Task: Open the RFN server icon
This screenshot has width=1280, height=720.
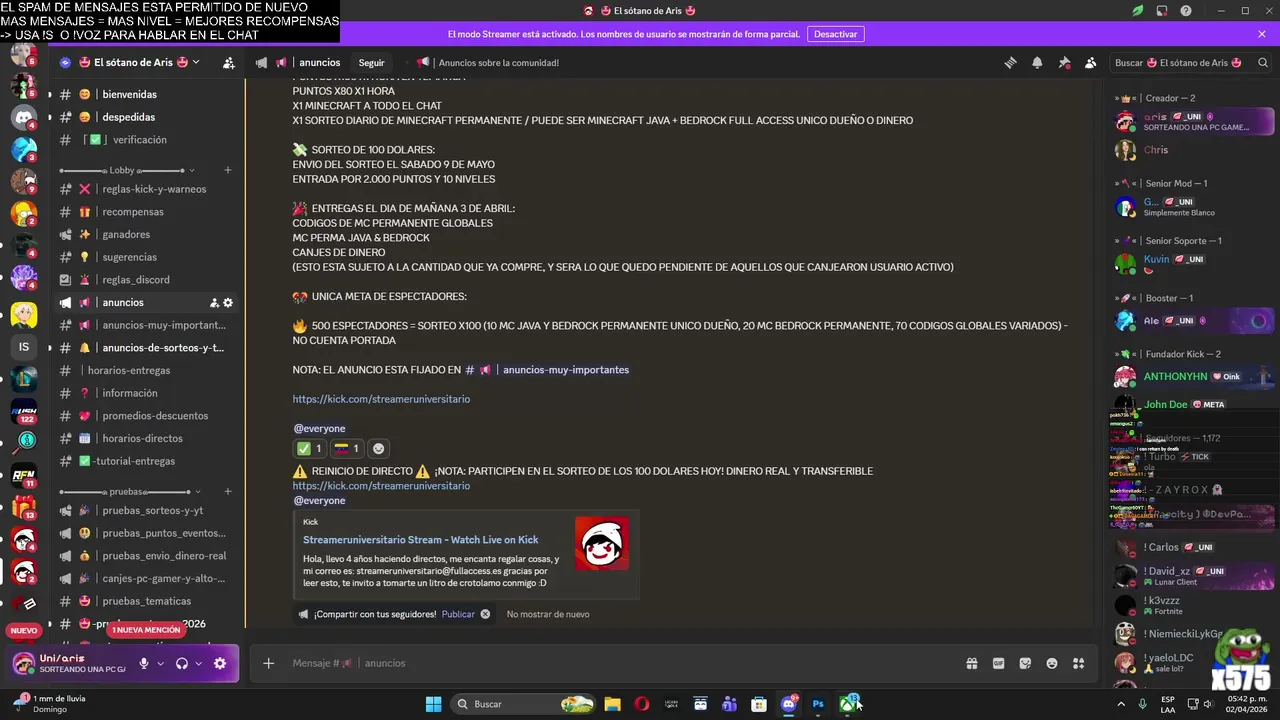Action: (x=24, y=475)
